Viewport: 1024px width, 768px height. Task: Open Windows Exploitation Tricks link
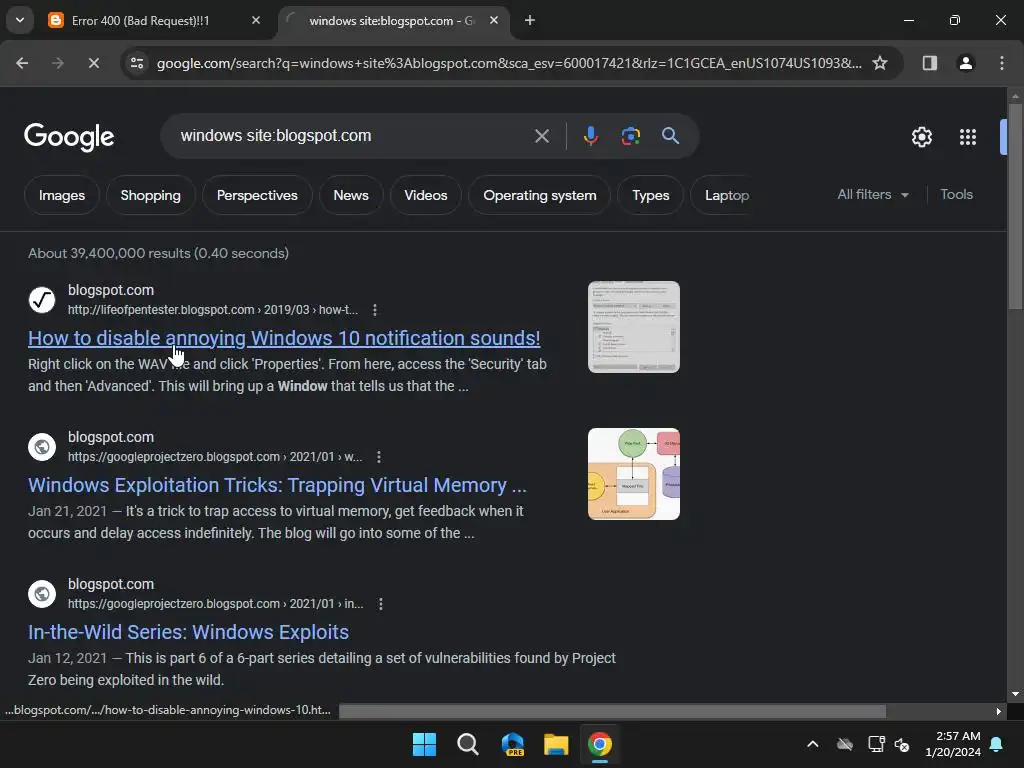[277, 485]
